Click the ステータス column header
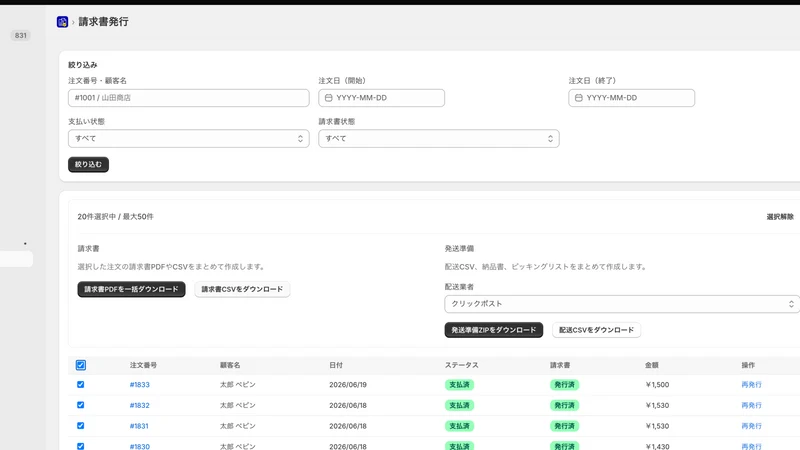This screenshot has height=450, width=800. 462,365
